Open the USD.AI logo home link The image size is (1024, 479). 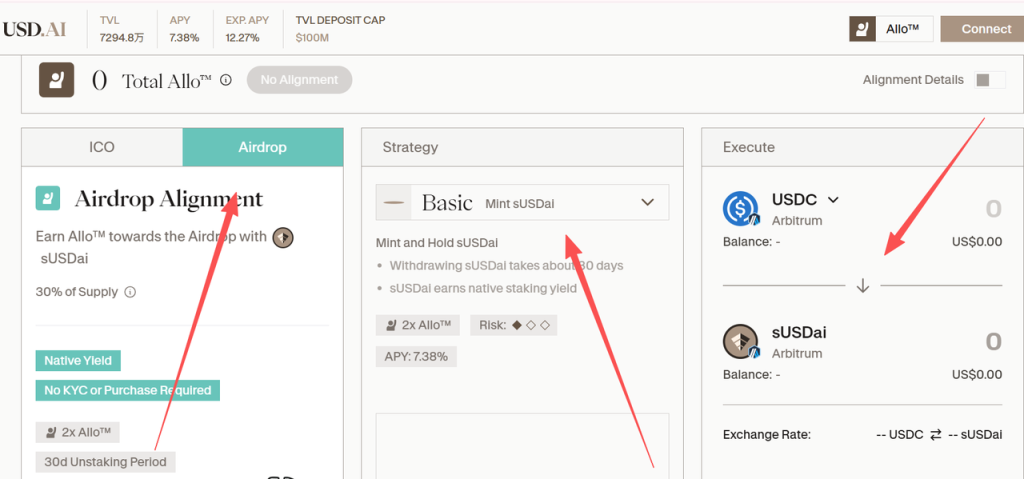tap(35, 29)
